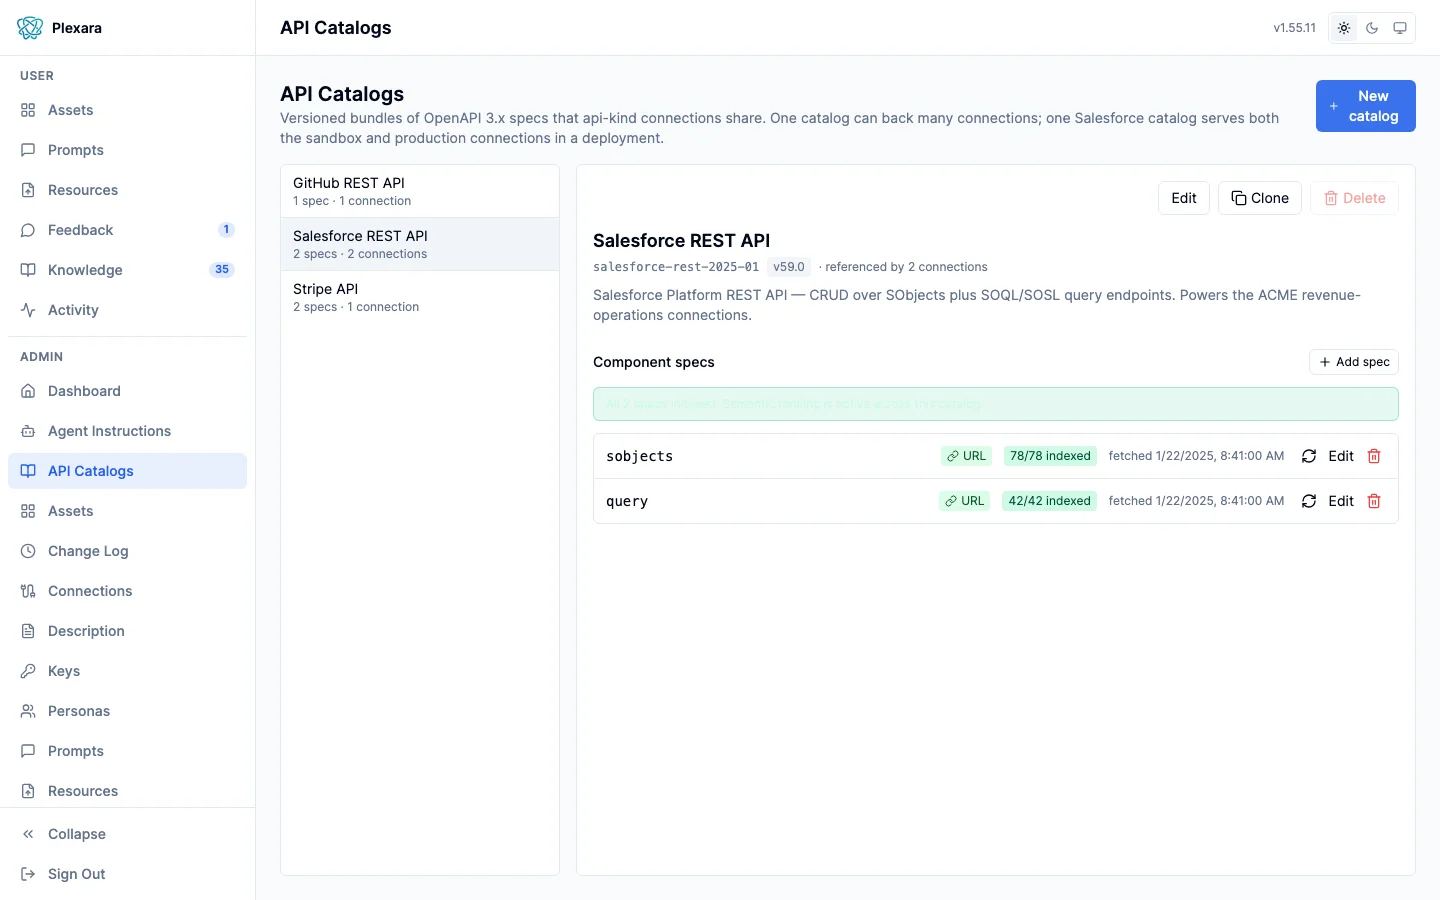Click Feedback badge showing 1

[227, 230]
